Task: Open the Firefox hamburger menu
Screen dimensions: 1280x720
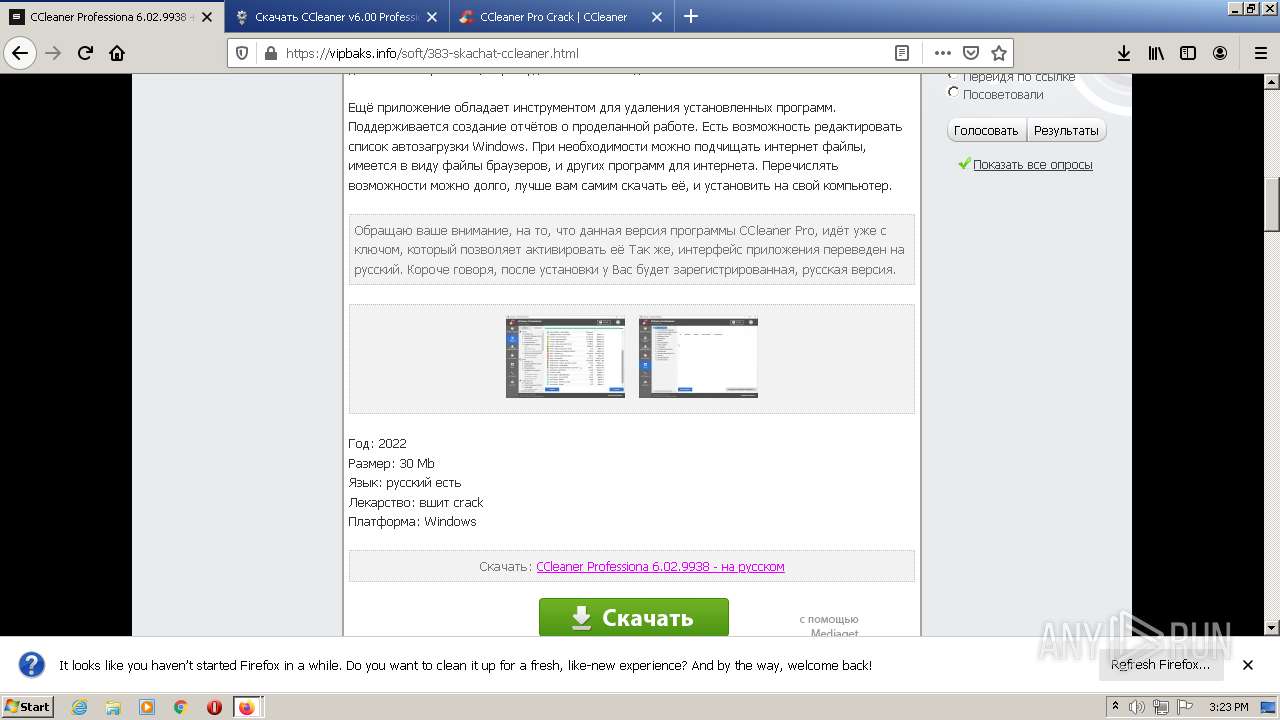Action: click(x=1260, y=53)
